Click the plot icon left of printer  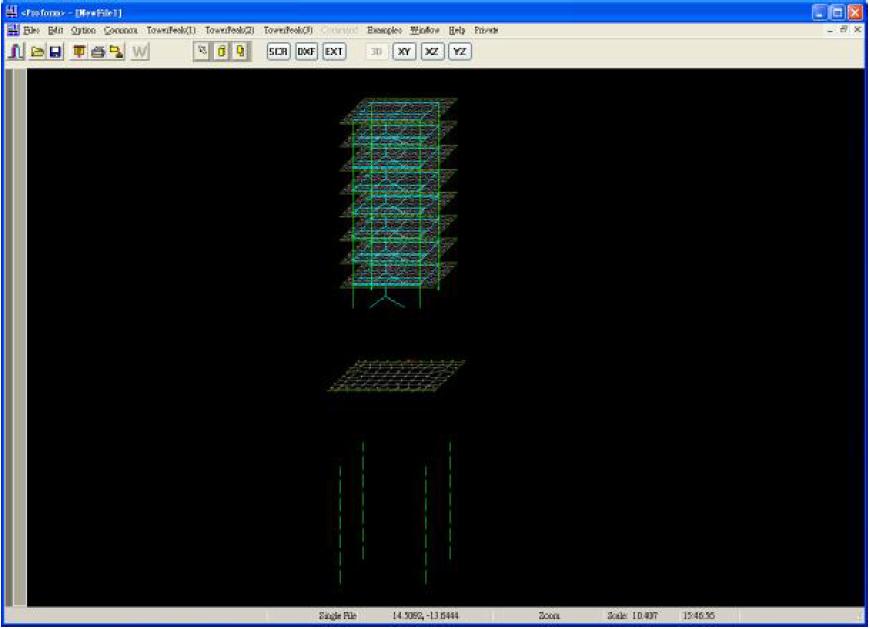79,51
